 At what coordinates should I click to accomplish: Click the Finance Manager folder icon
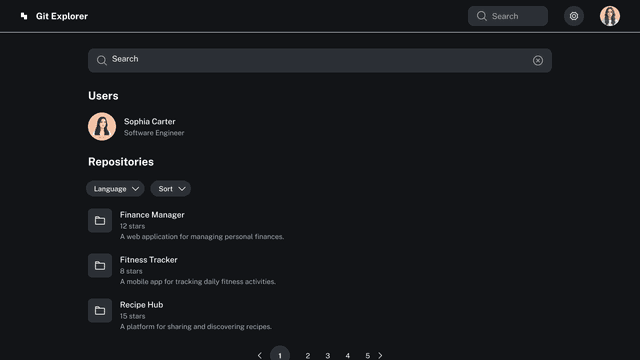(100, 220)
